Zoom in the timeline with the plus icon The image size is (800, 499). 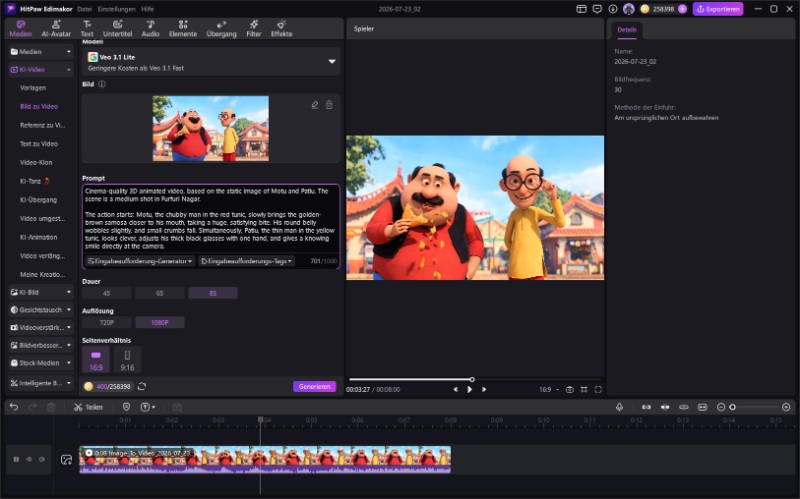click(x=786, y=407)
